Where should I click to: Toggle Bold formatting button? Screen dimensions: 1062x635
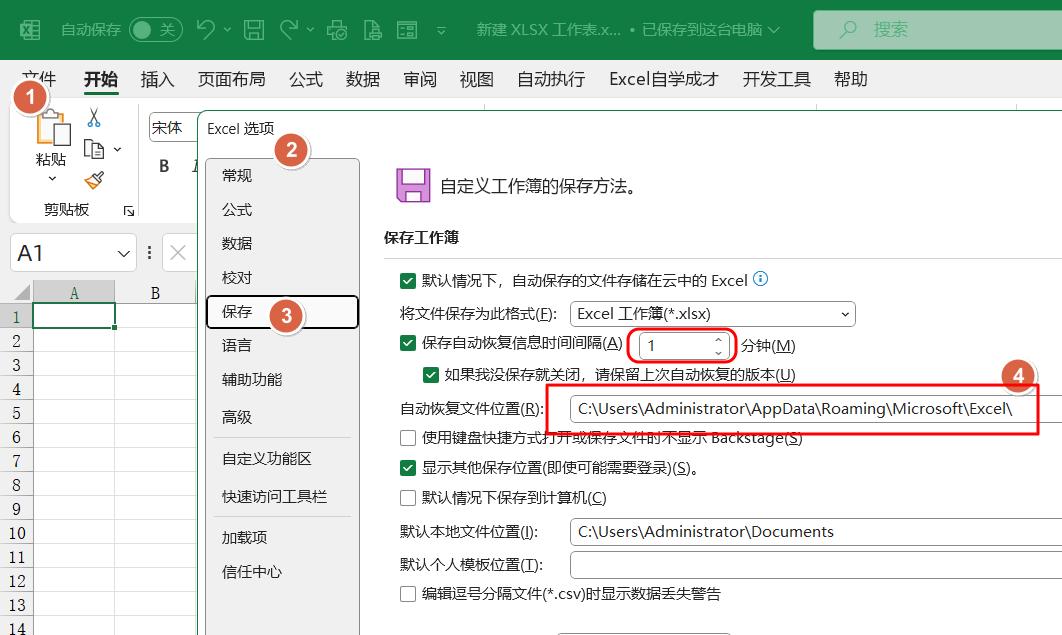(164, 166)
